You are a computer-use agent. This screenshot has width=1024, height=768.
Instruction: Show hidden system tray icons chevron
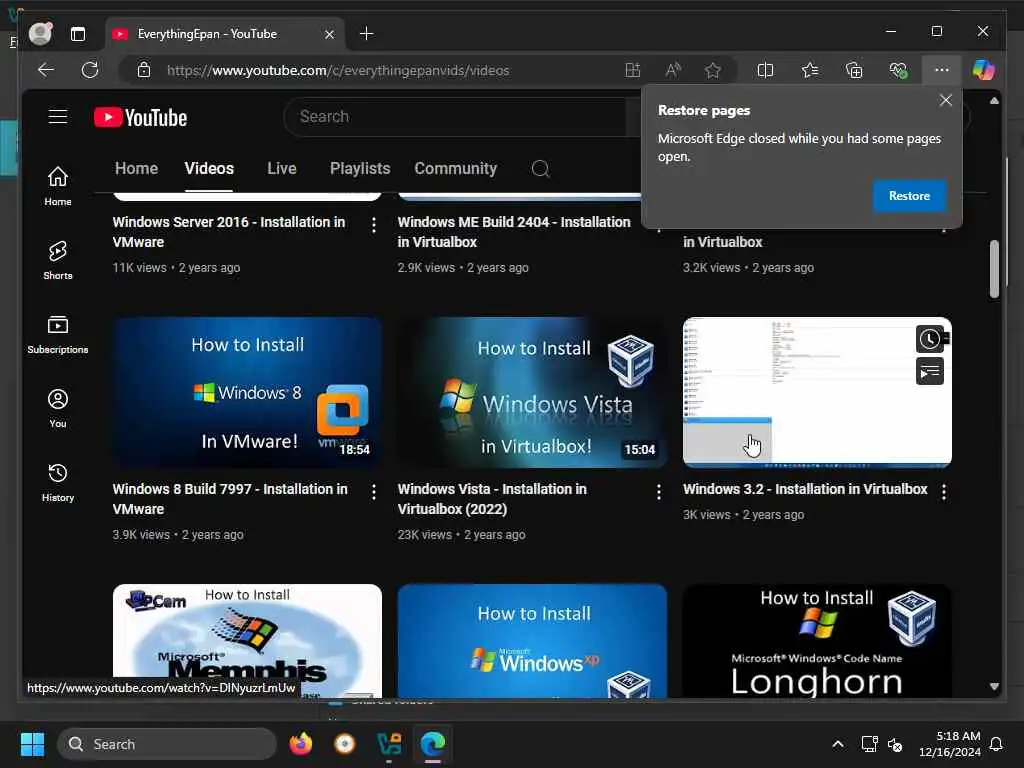838,744
